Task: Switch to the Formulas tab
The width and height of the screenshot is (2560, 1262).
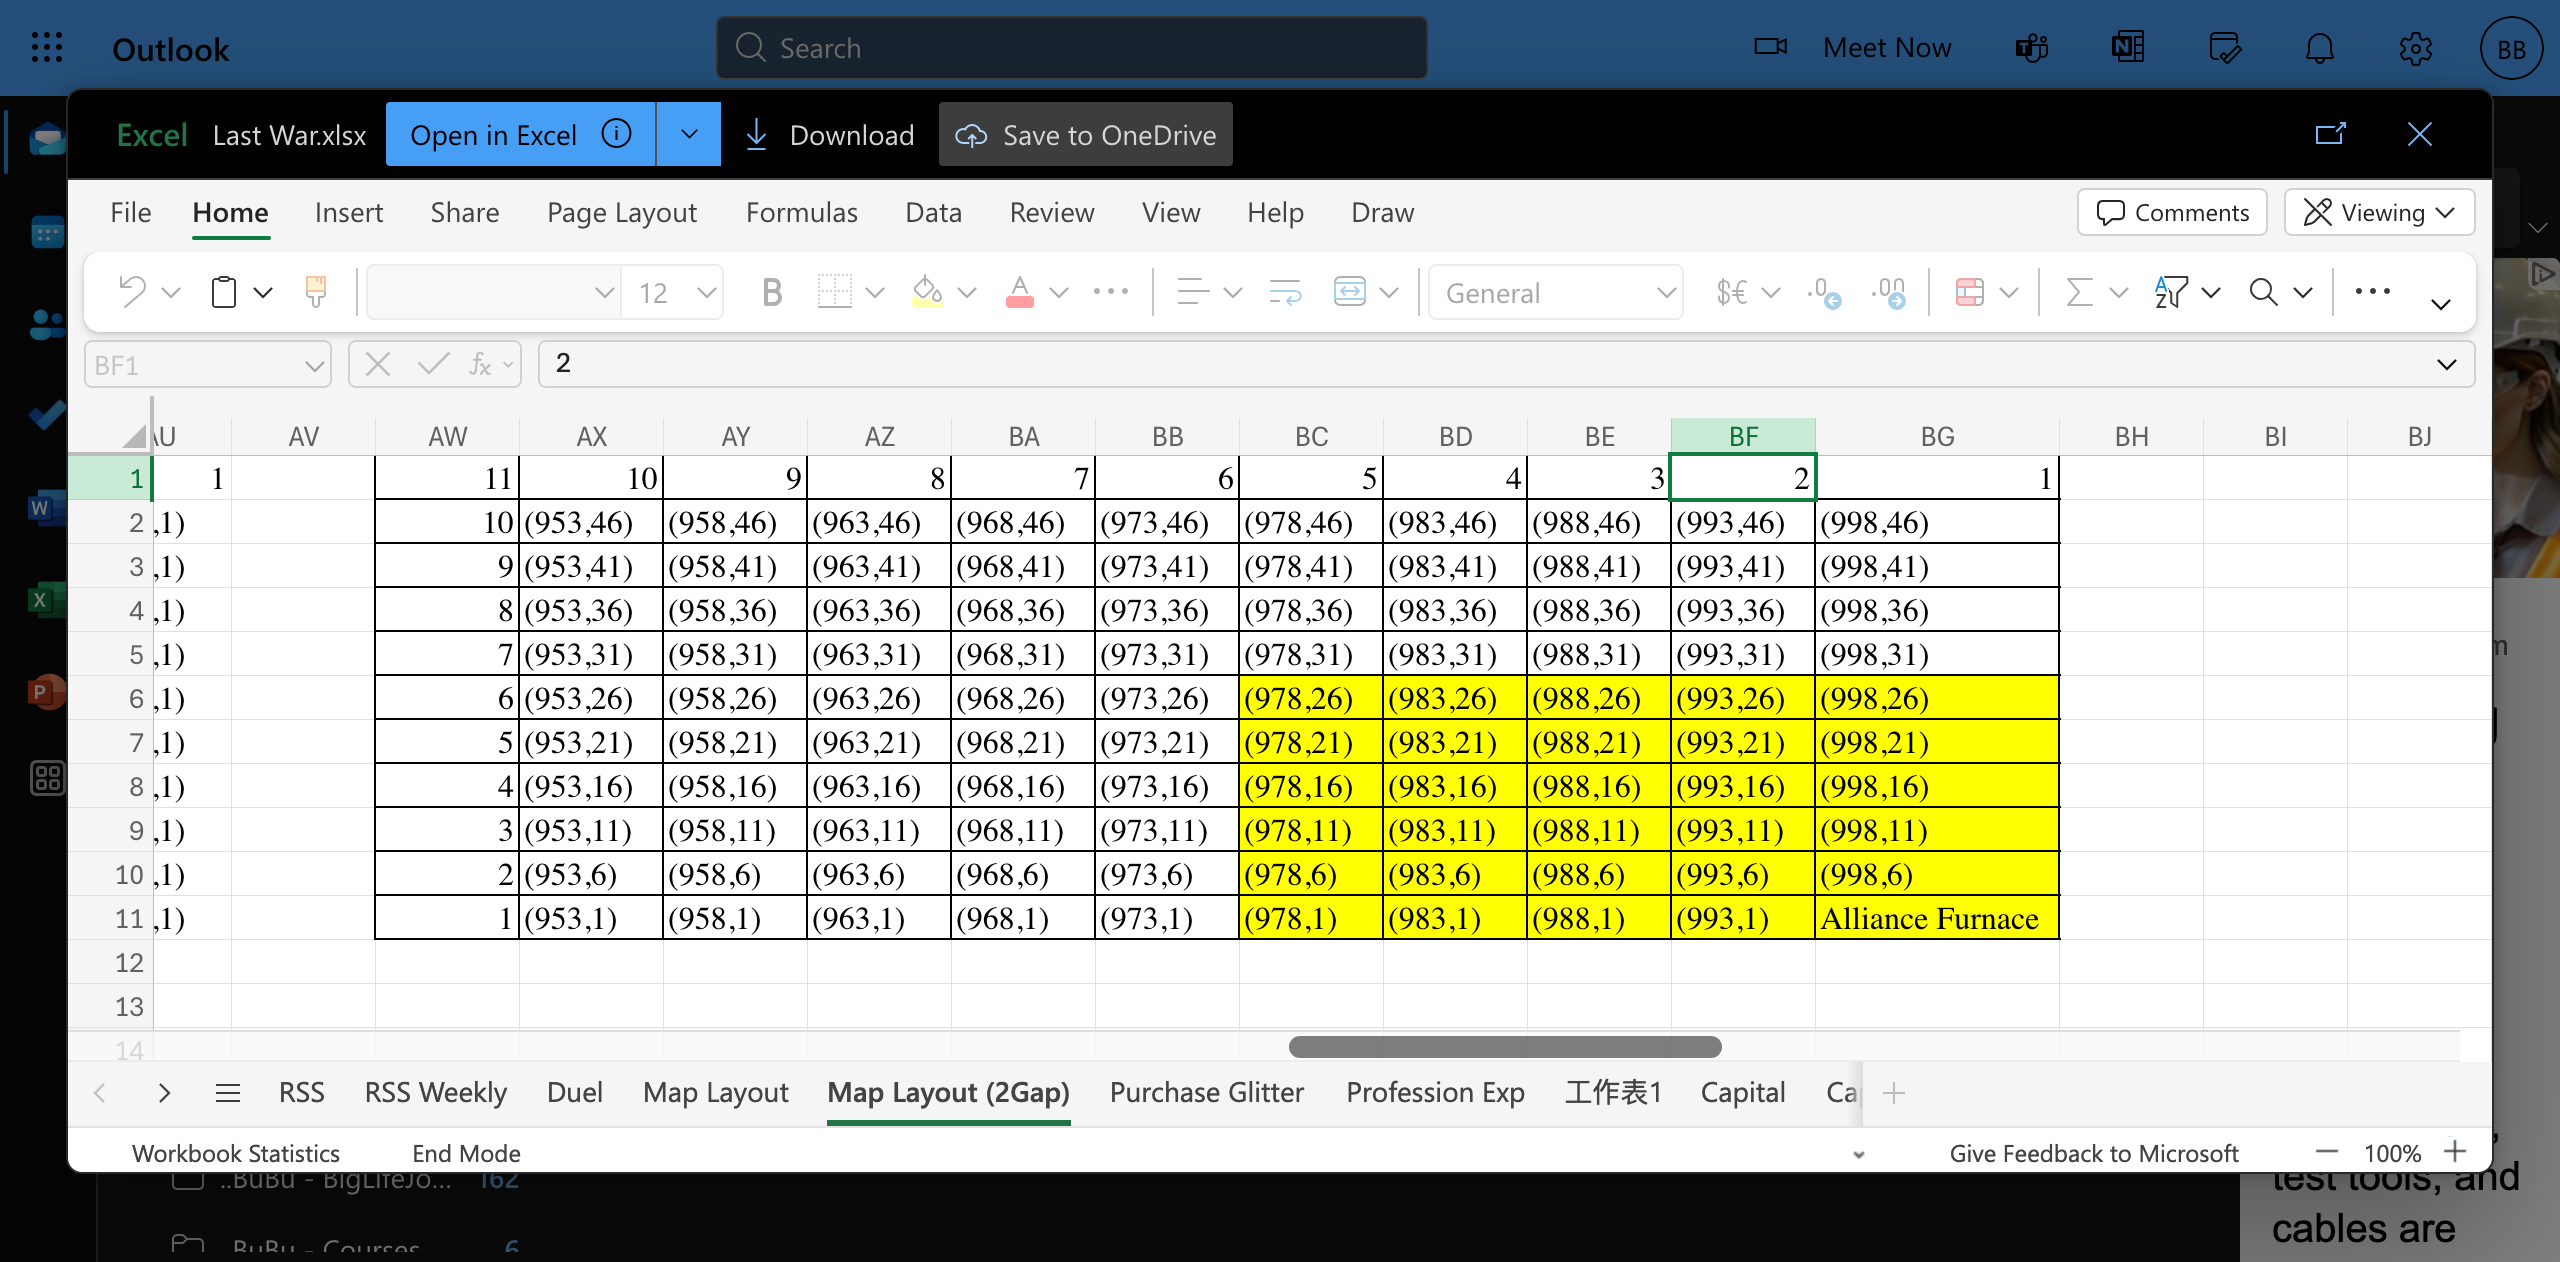Action: point(802,212)
